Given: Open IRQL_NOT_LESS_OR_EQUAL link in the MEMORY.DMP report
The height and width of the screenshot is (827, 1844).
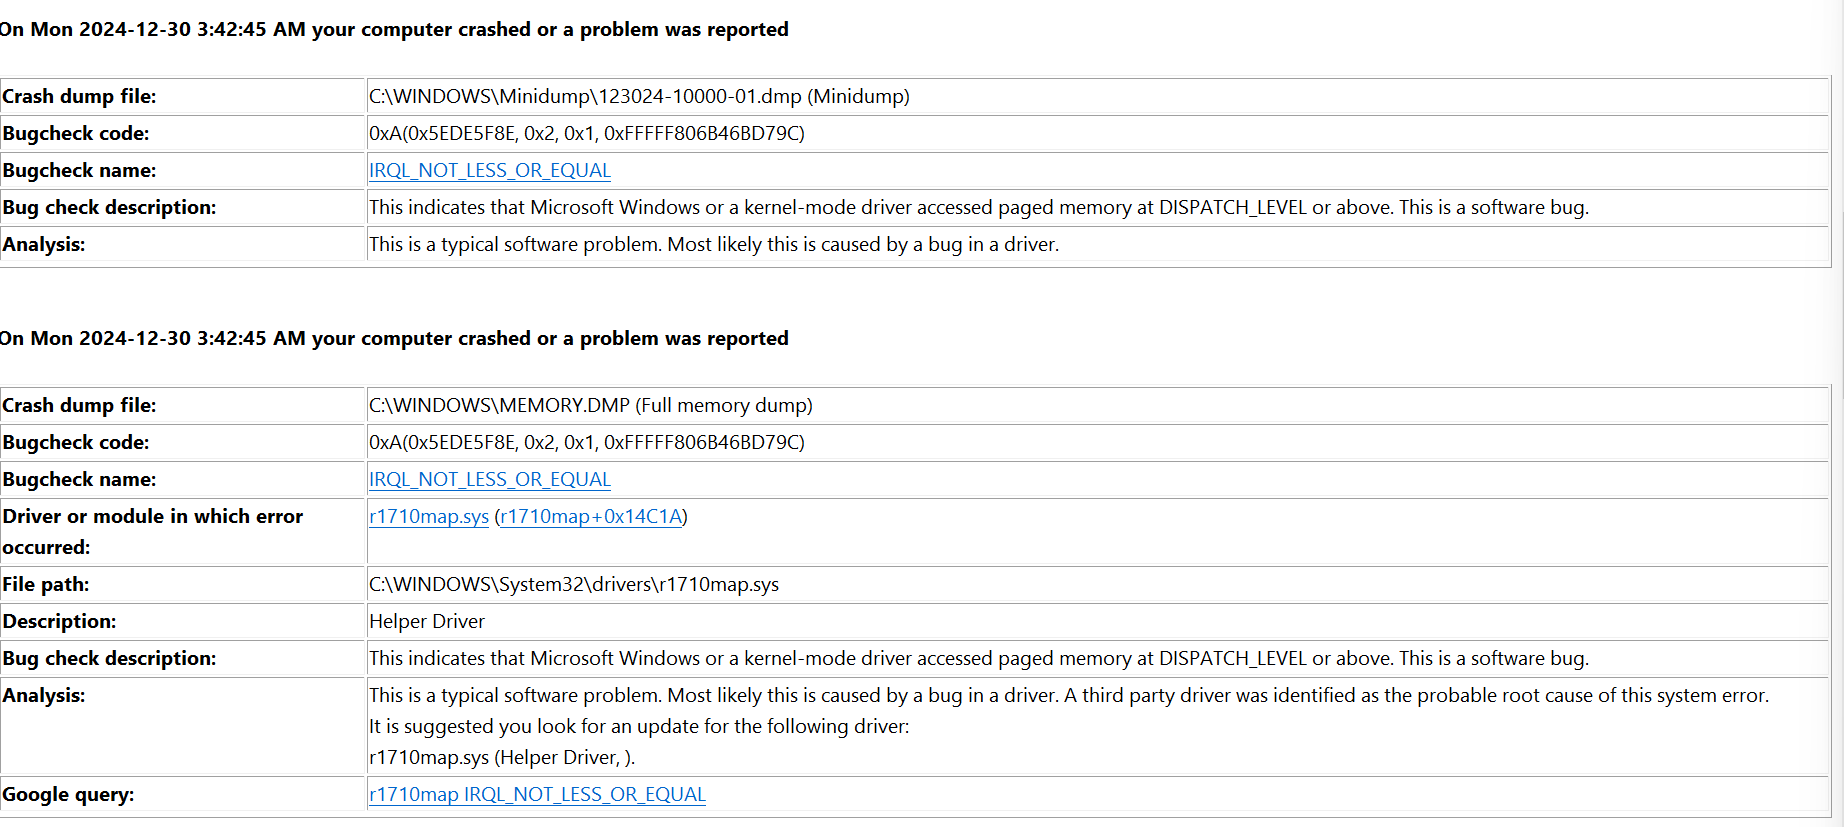Looking at the screenshot, I should coord(490,479).
